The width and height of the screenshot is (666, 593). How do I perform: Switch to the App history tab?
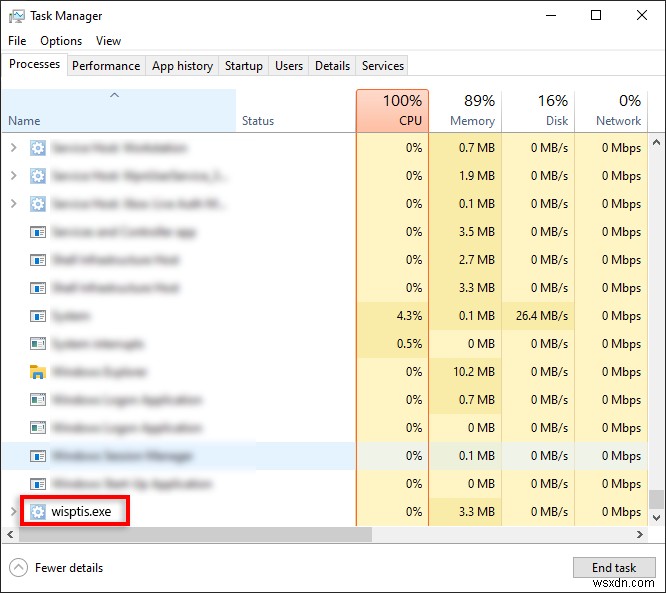pos(182,66)
